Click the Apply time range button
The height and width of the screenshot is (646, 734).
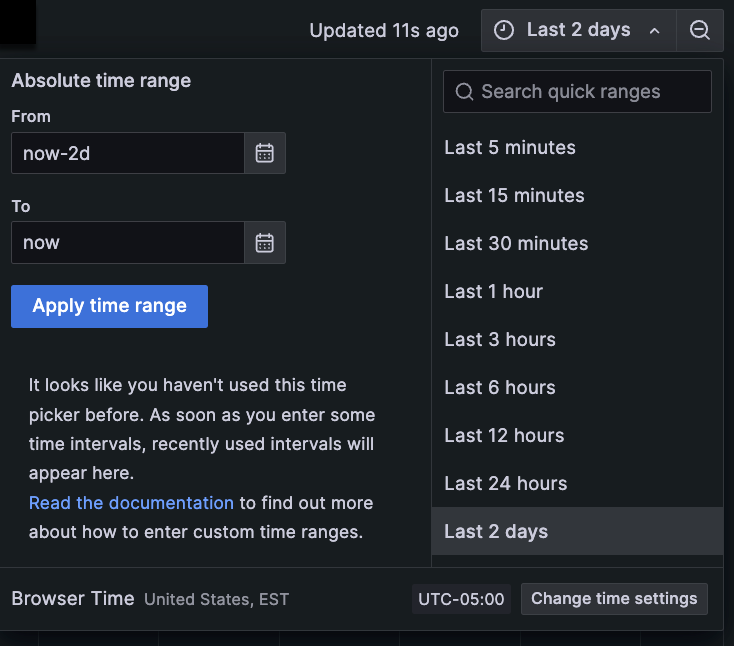109,306
